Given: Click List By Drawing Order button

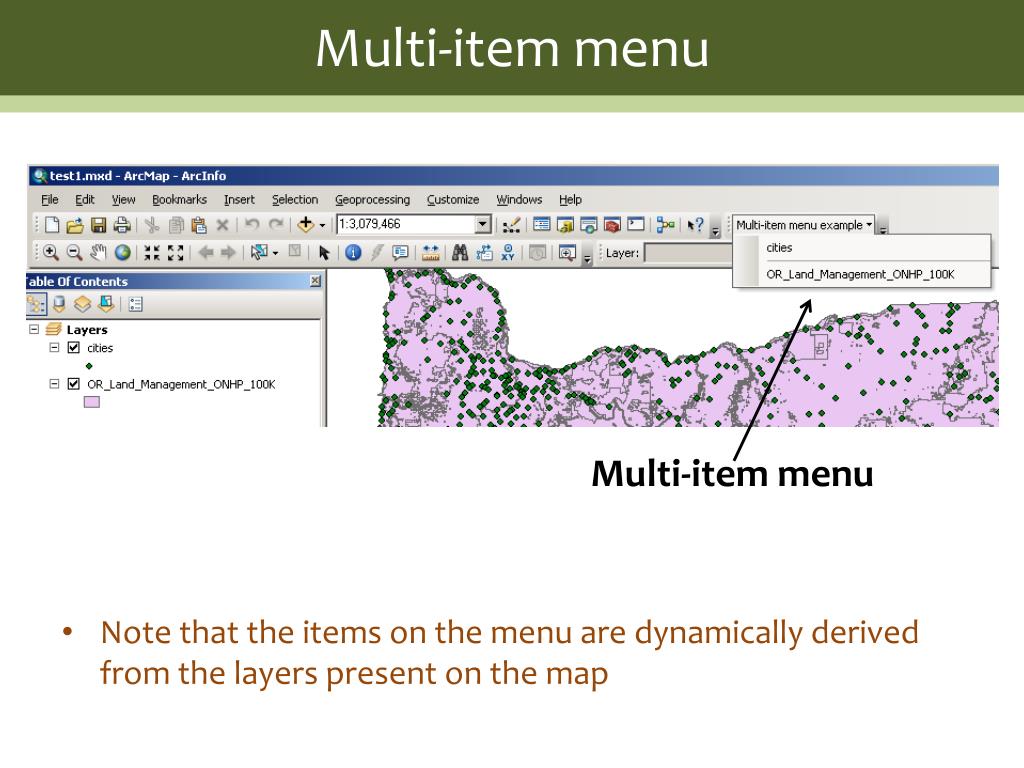Looking at the screenshot, I should click(36, 304).
